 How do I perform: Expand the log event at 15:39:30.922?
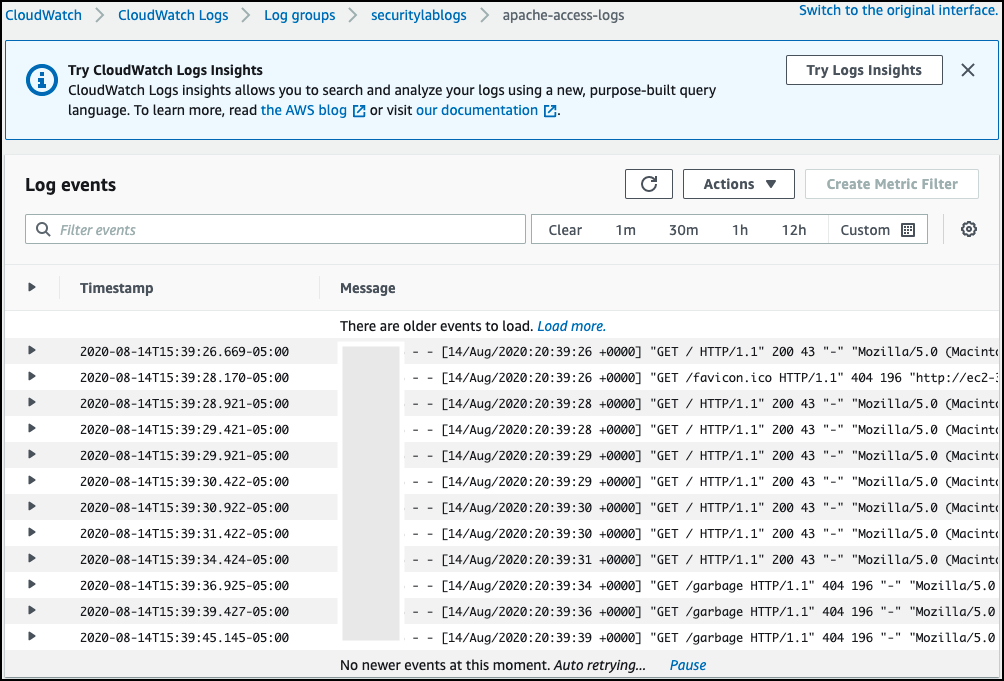31,506
